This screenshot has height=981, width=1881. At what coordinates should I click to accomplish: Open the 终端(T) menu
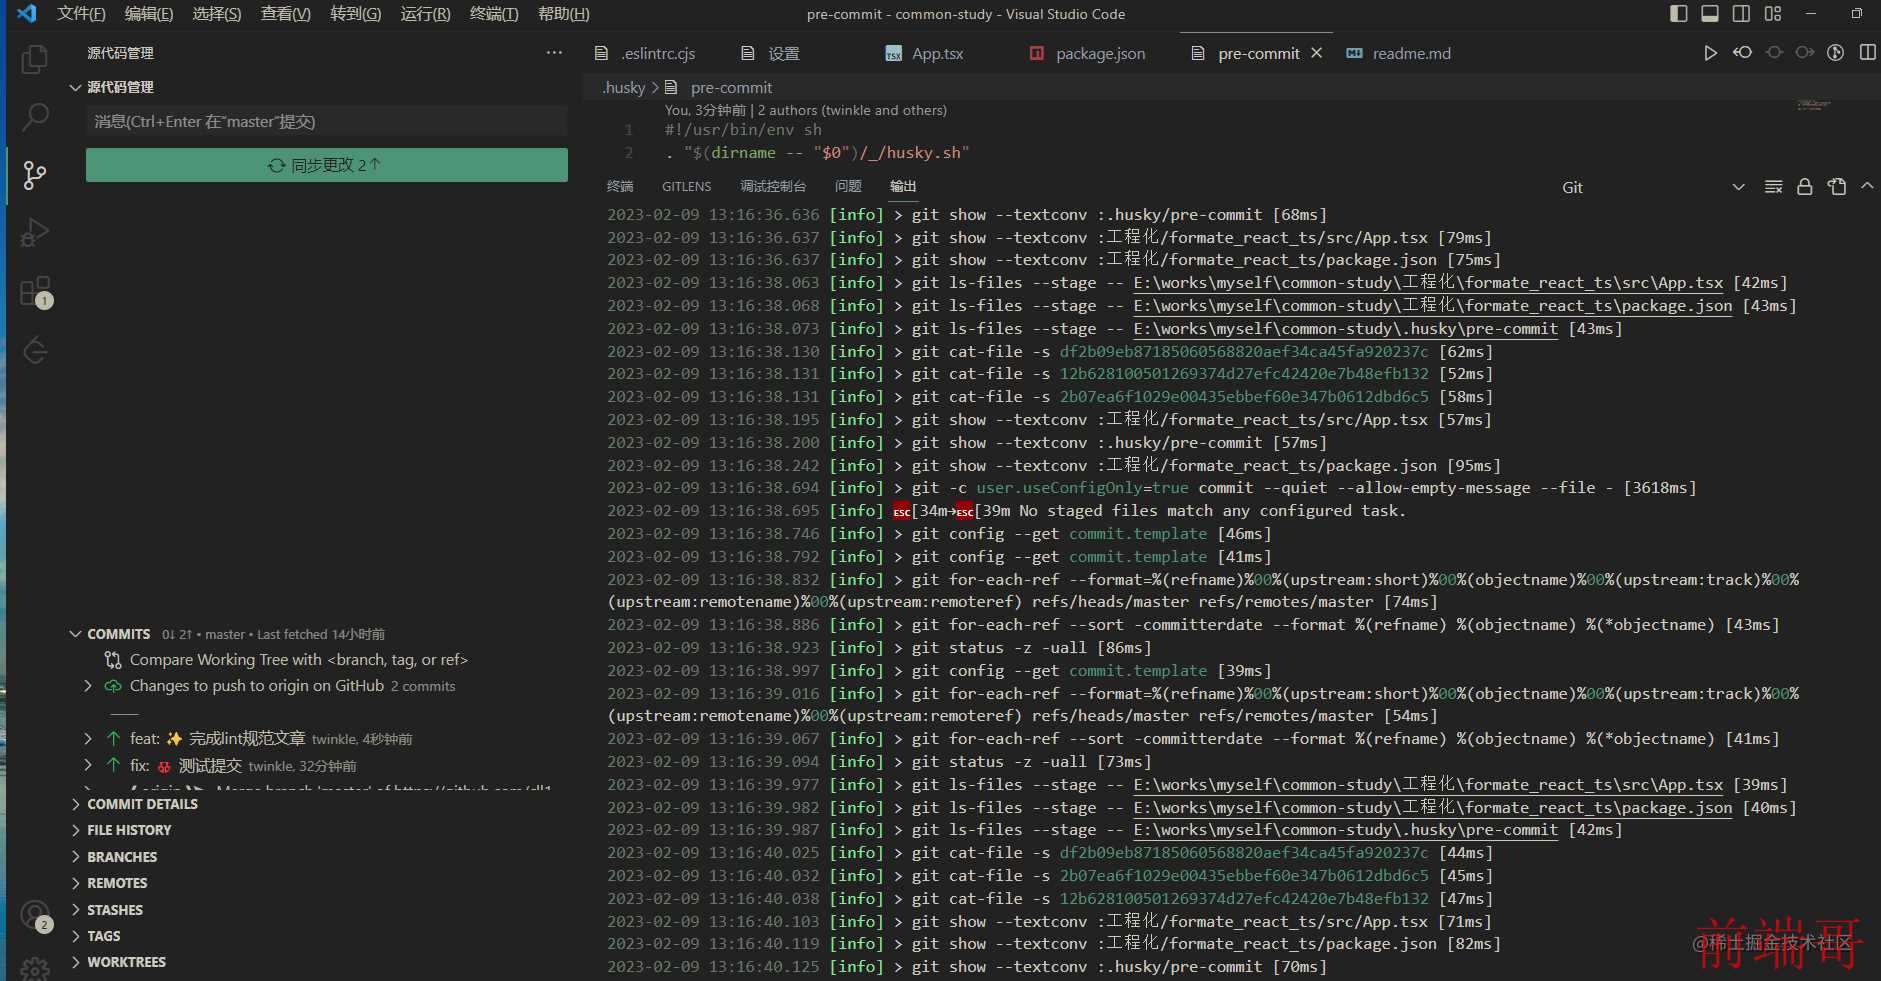click(494, 14)
